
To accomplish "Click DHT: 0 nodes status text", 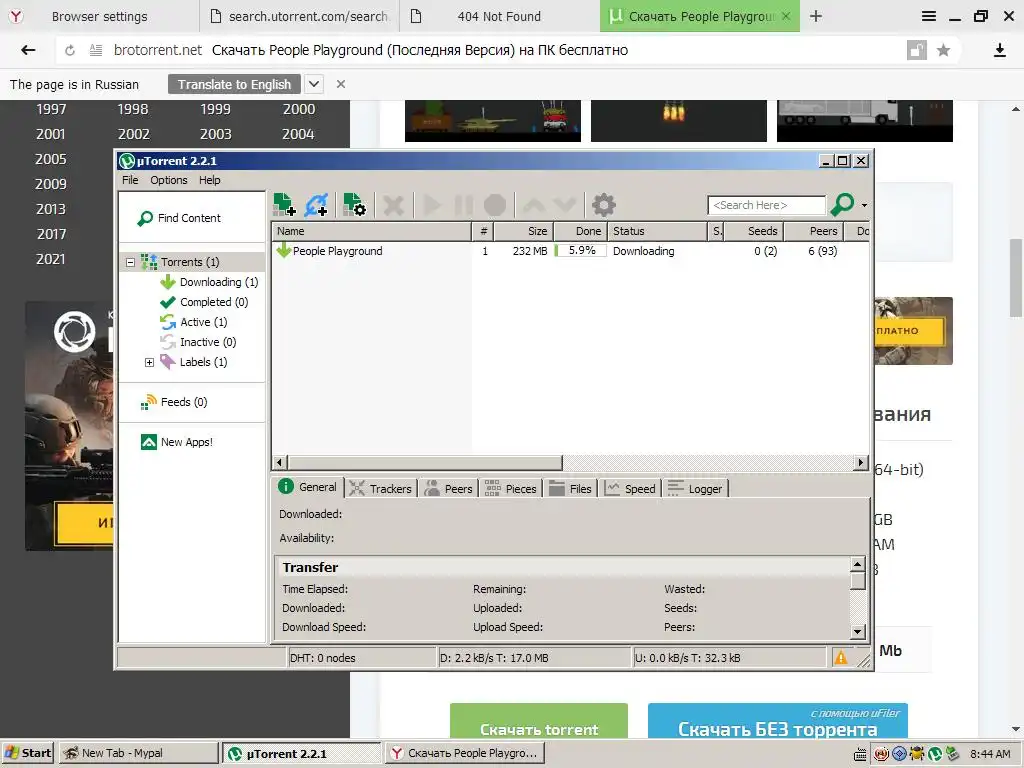I will click(x=323, y=658).
